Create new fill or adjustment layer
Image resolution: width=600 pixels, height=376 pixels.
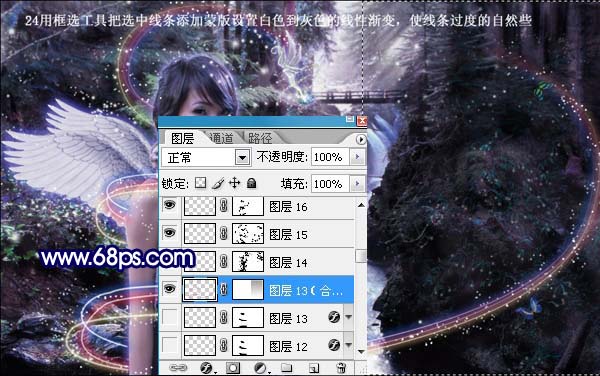click(261, 368)
